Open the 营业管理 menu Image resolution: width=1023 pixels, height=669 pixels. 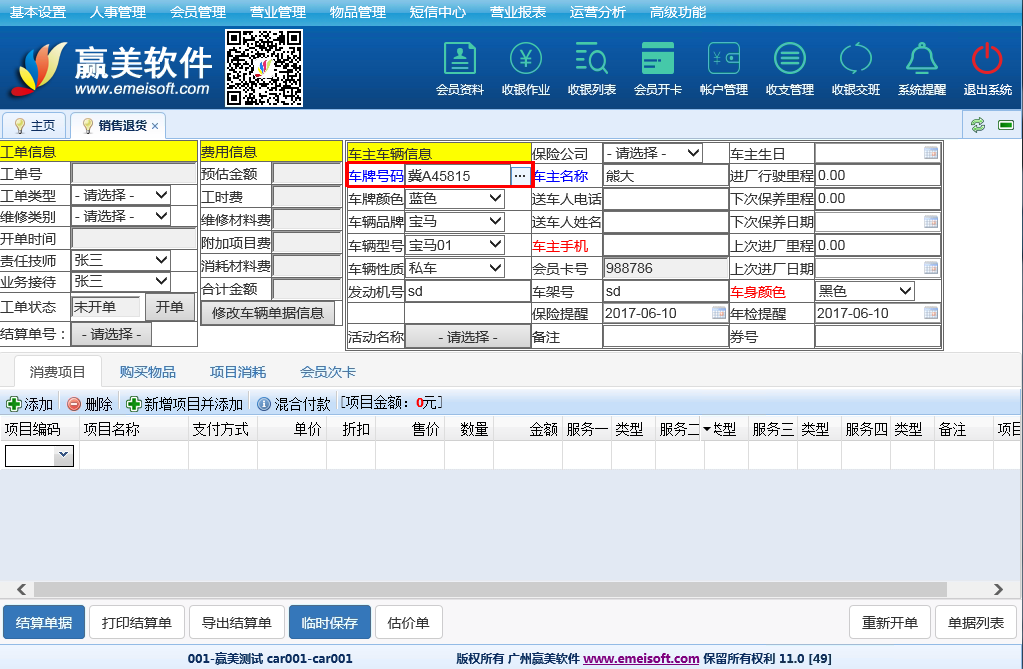click(278, 12)
